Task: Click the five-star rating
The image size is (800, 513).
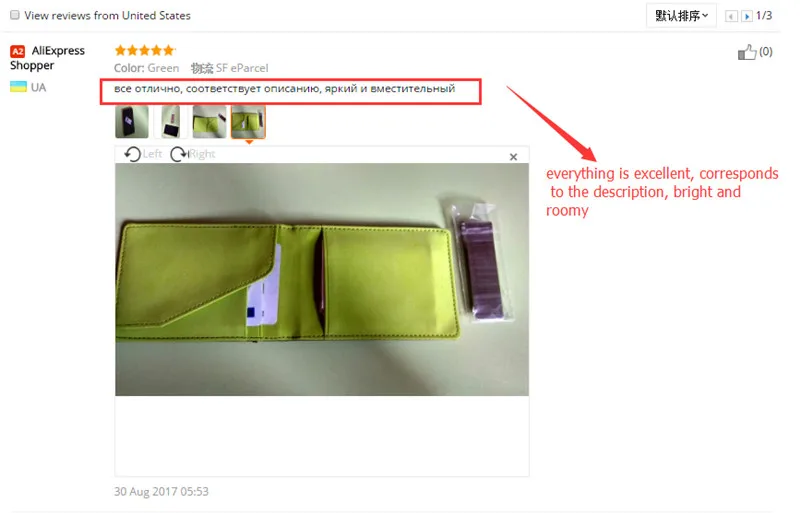Action: 145,50
